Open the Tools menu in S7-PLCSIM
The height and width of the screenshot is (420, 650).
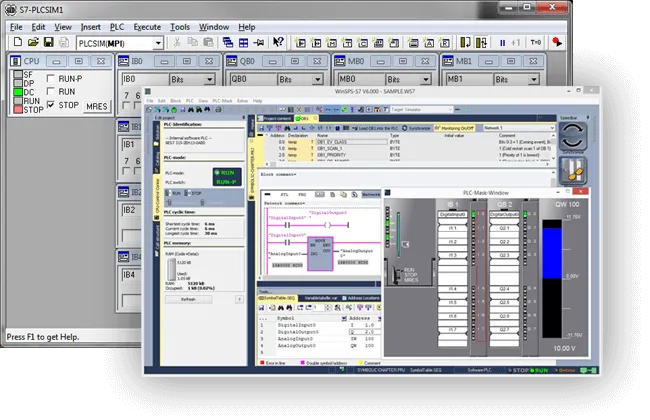[x=180, y=27]
